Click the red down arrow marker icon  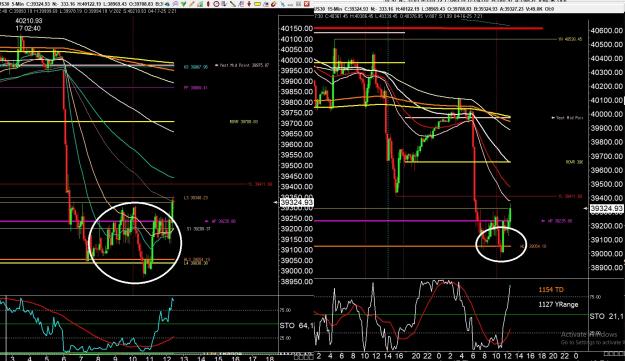[x=249, y=4]
